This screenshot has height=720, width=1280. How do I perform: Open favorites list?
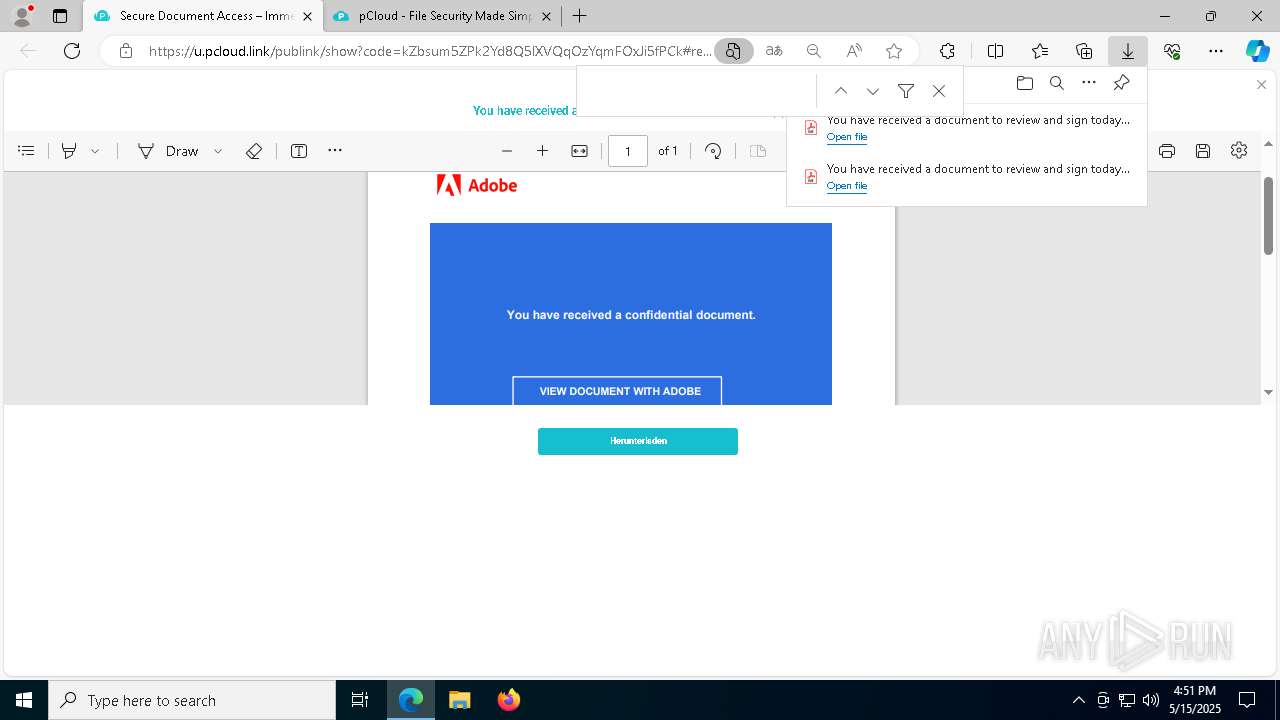pyautogui.click(x=1040, y=51)
